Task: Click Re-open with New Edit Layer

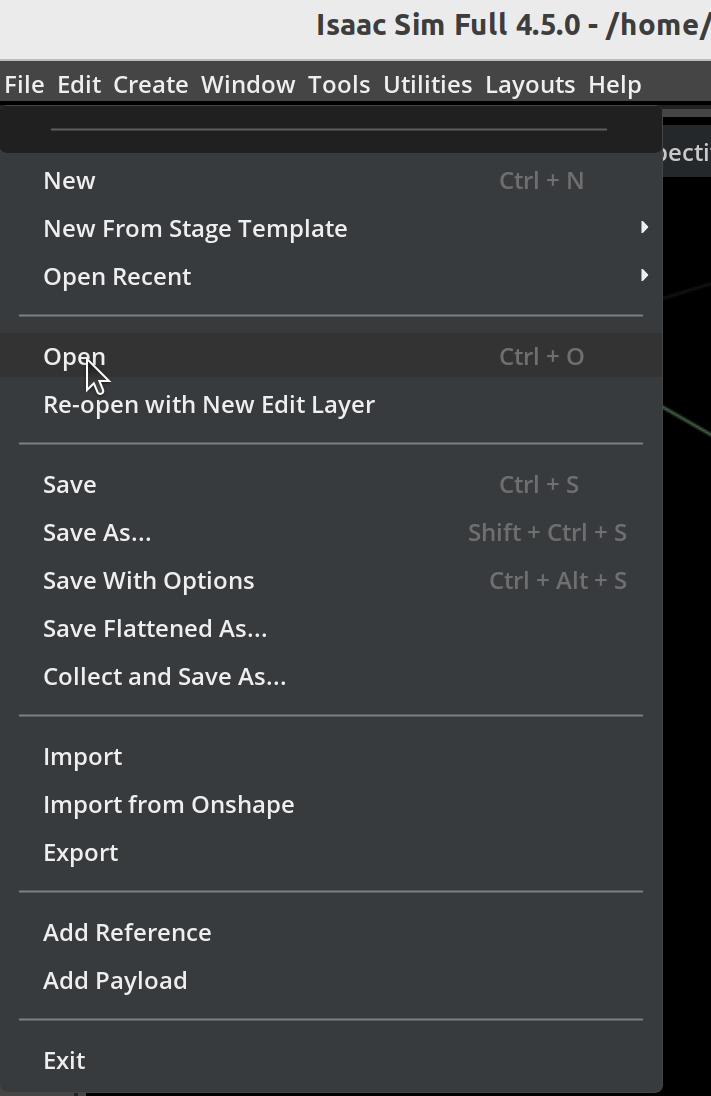Action: (209, 405)
